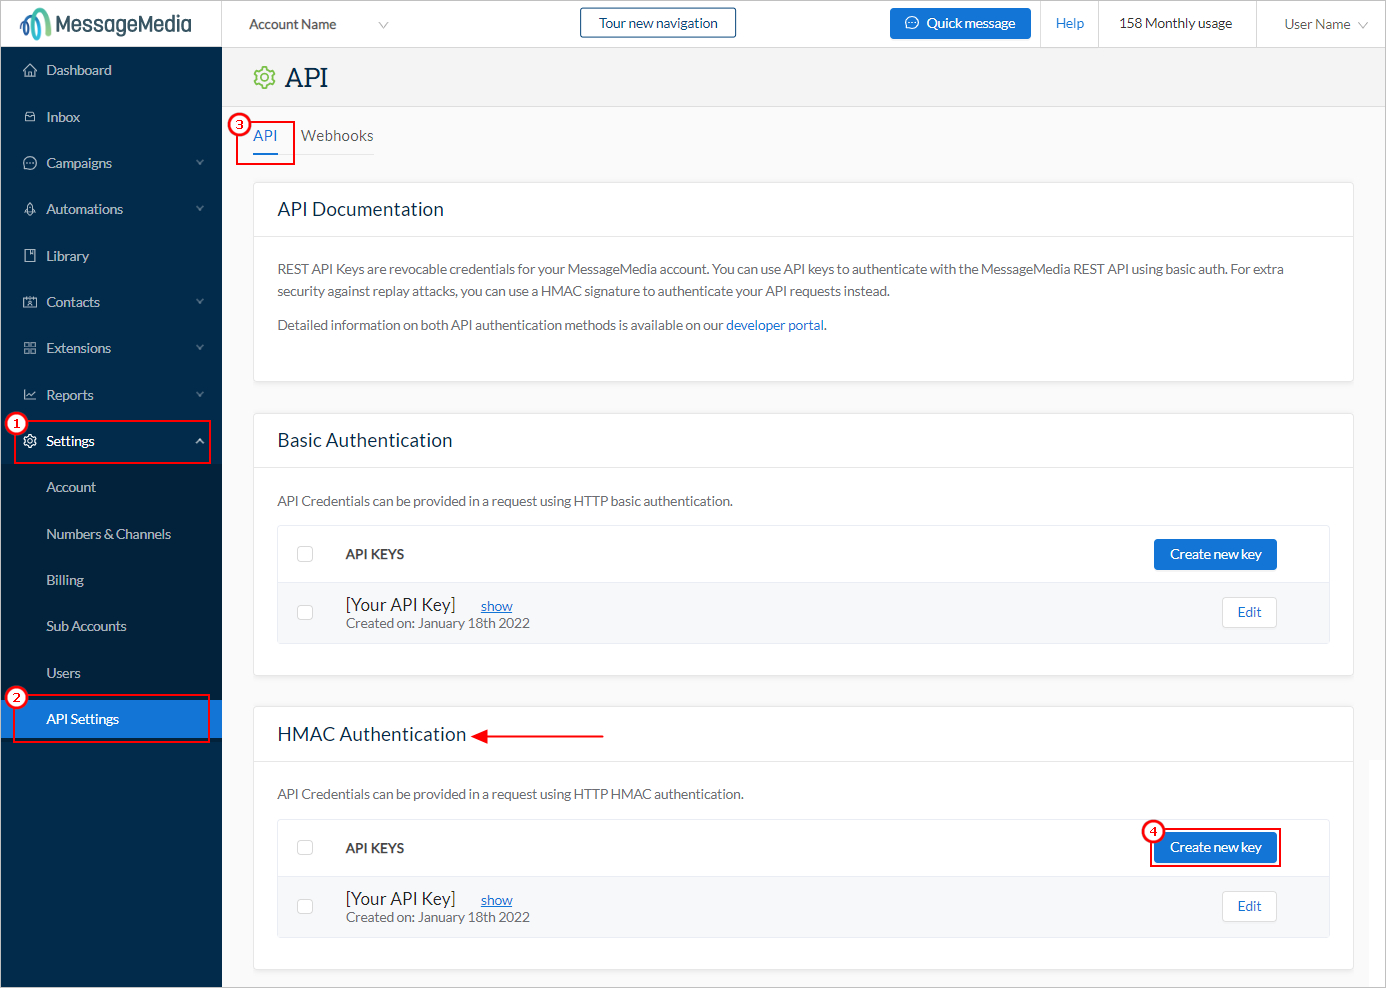
Task: Click Tour new navigation button
Action: [658, 23]
